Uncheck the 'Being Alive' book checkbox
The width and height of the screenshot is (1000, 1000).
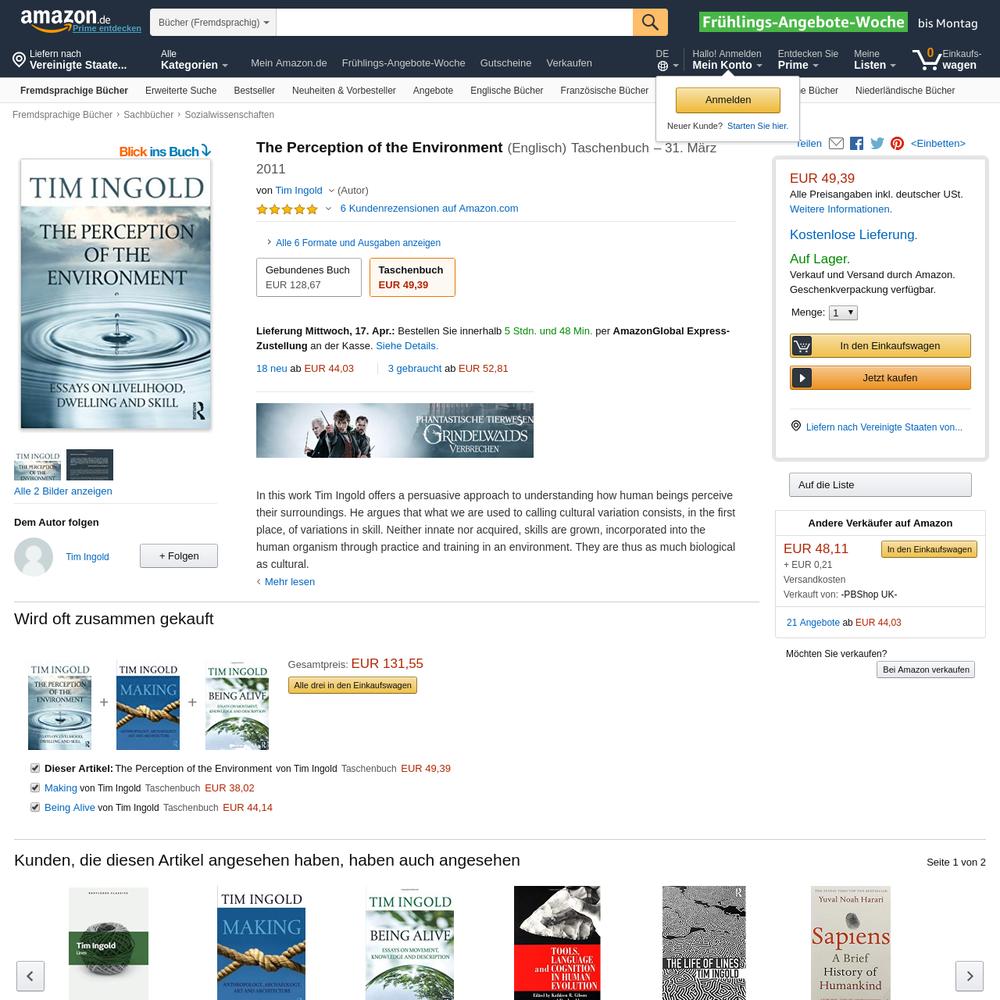(x=35, y=807)
